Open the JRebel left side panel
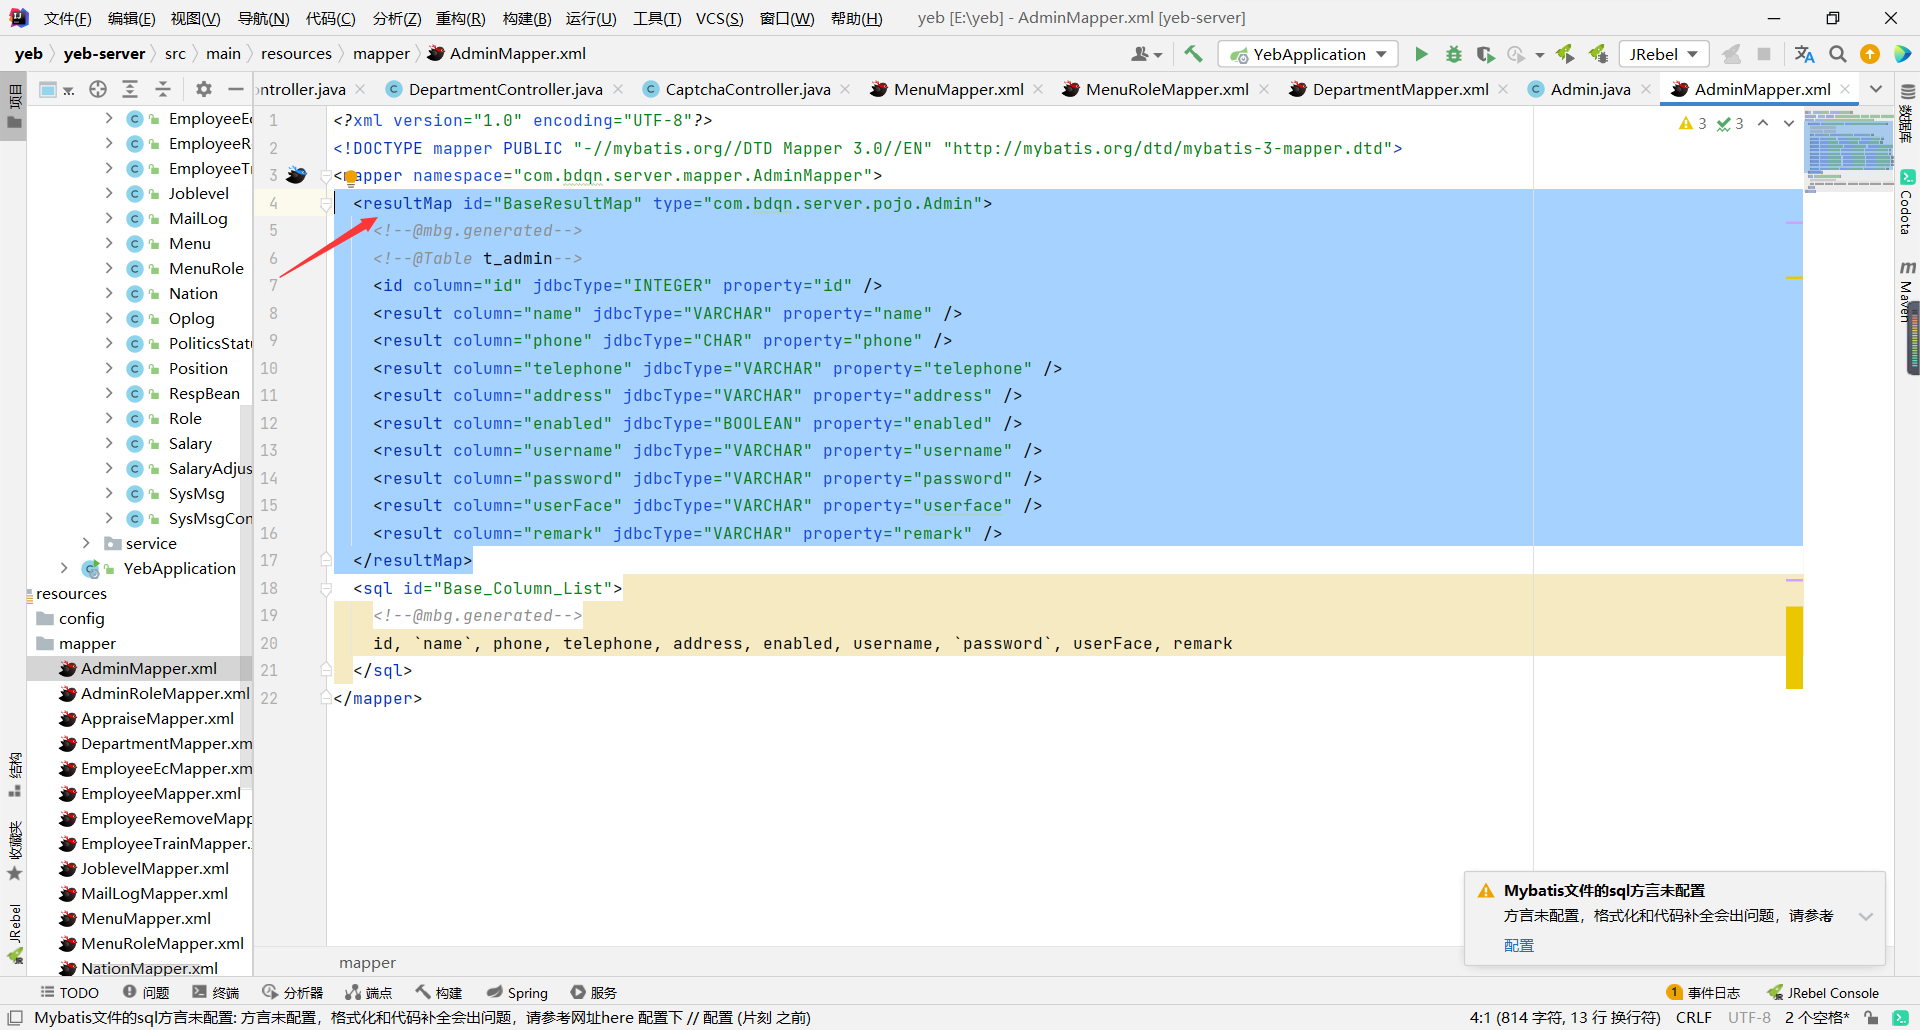This screenshot has width=1920, height=1030. (15, 933)
